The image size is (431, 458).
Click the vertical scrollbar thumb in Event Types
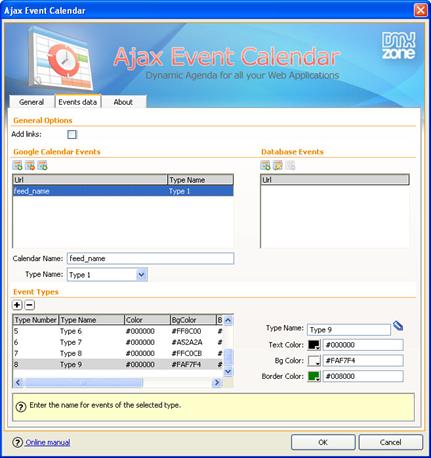point(228,357)
